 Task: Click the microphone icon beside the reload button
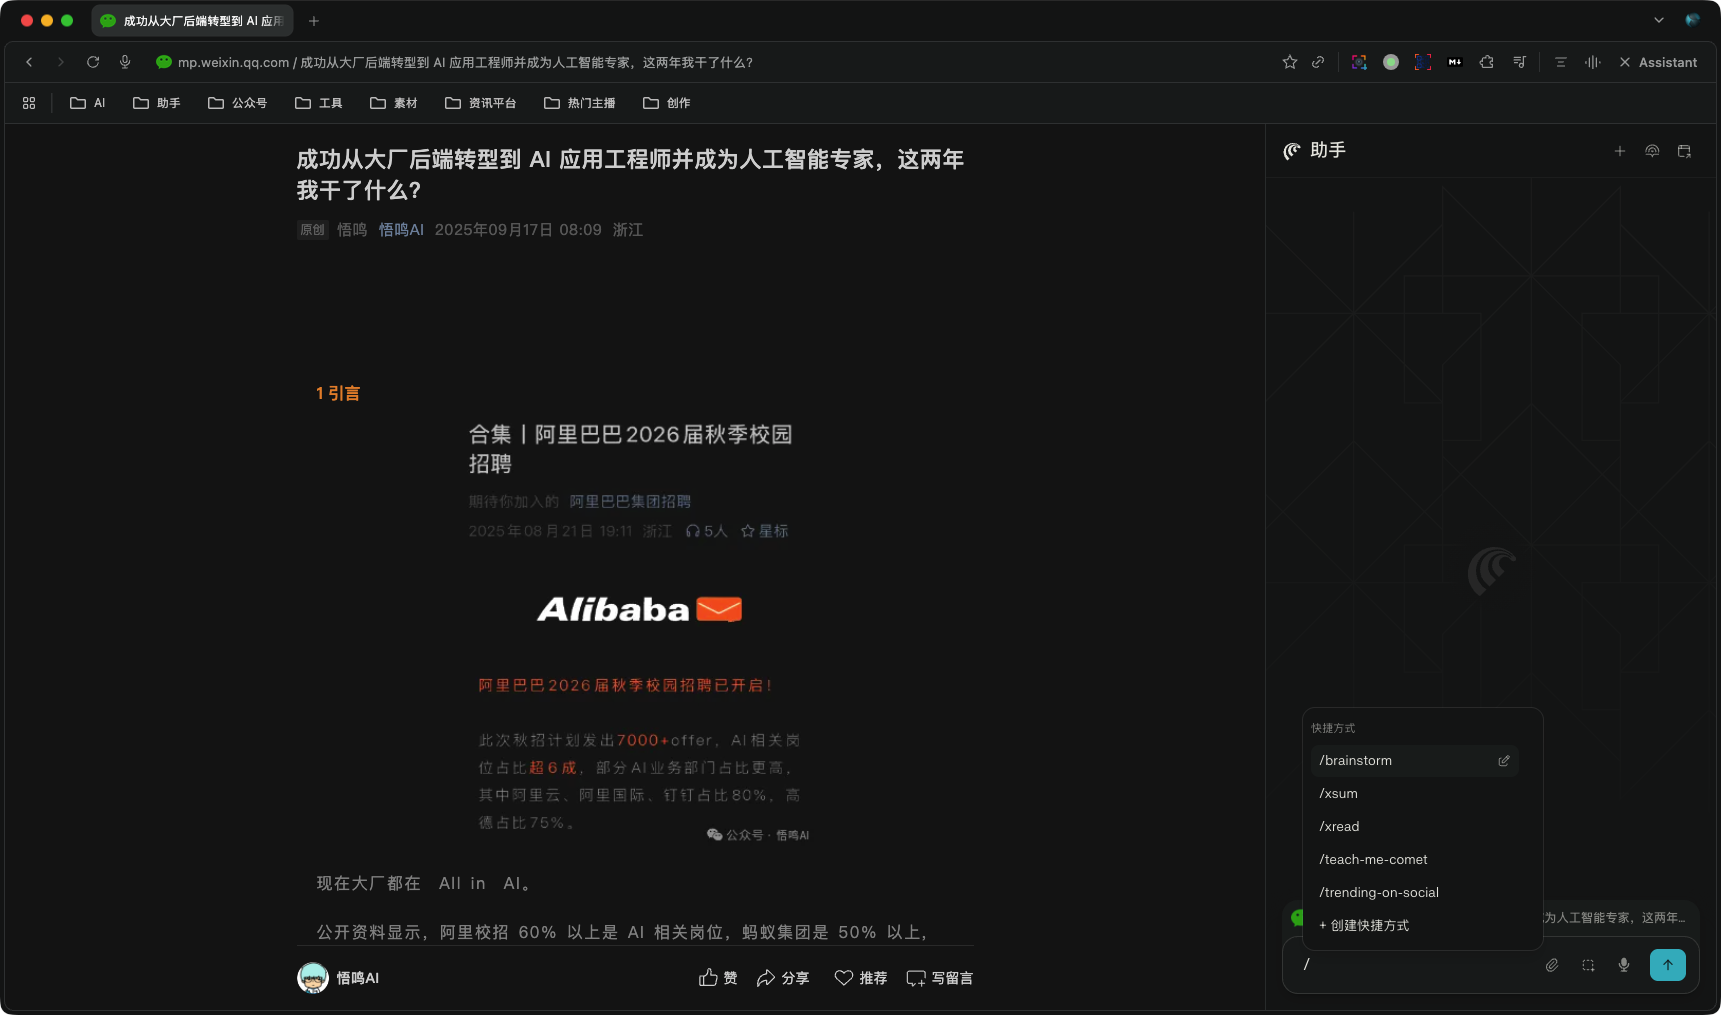125,62
